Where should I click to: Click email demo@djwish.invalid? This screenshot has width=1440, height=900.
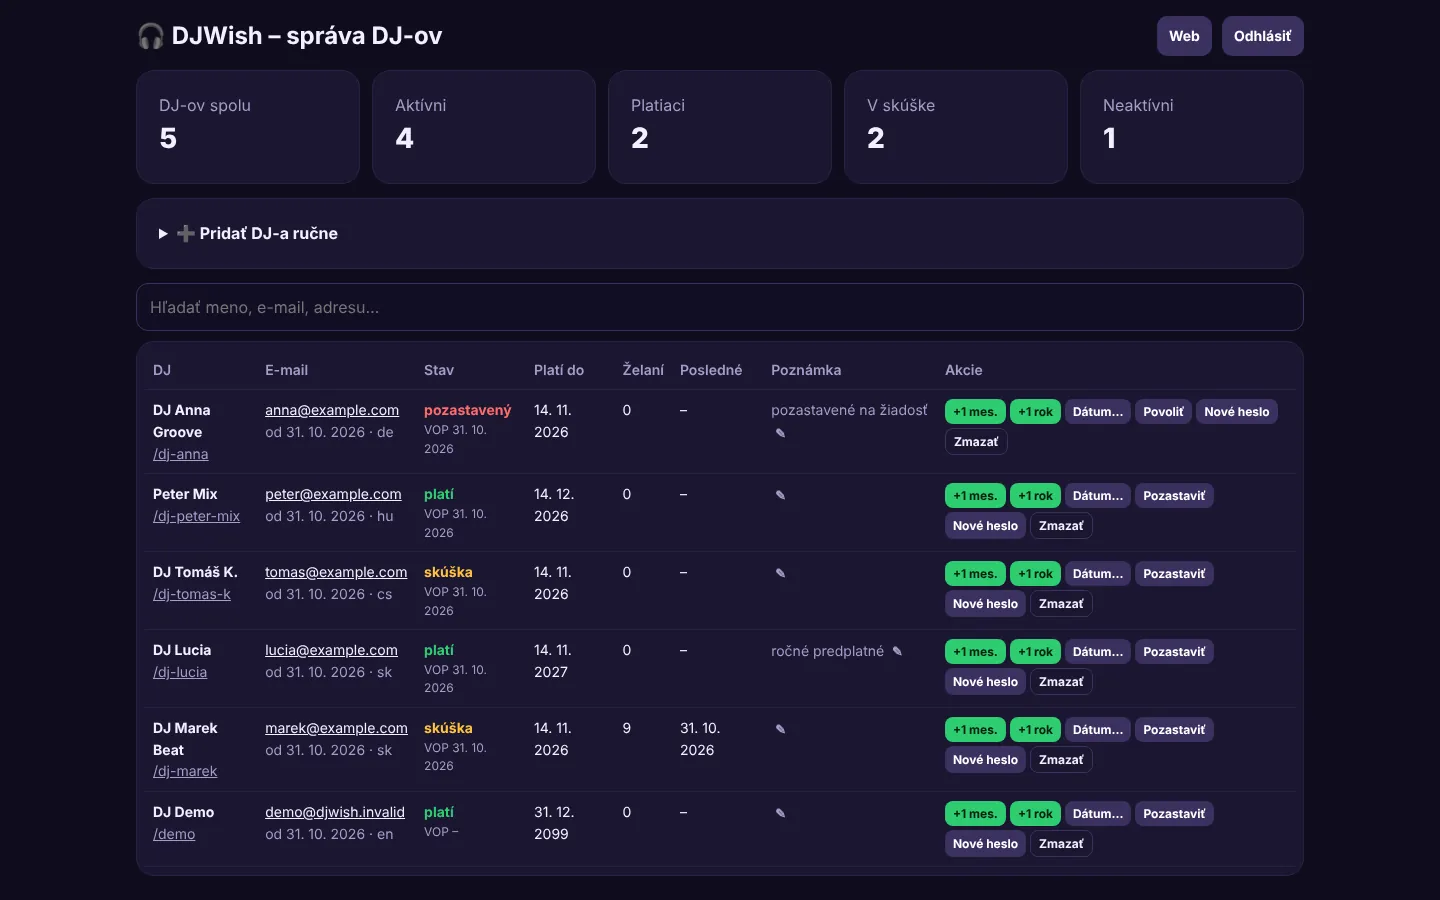tap(335, 812)
